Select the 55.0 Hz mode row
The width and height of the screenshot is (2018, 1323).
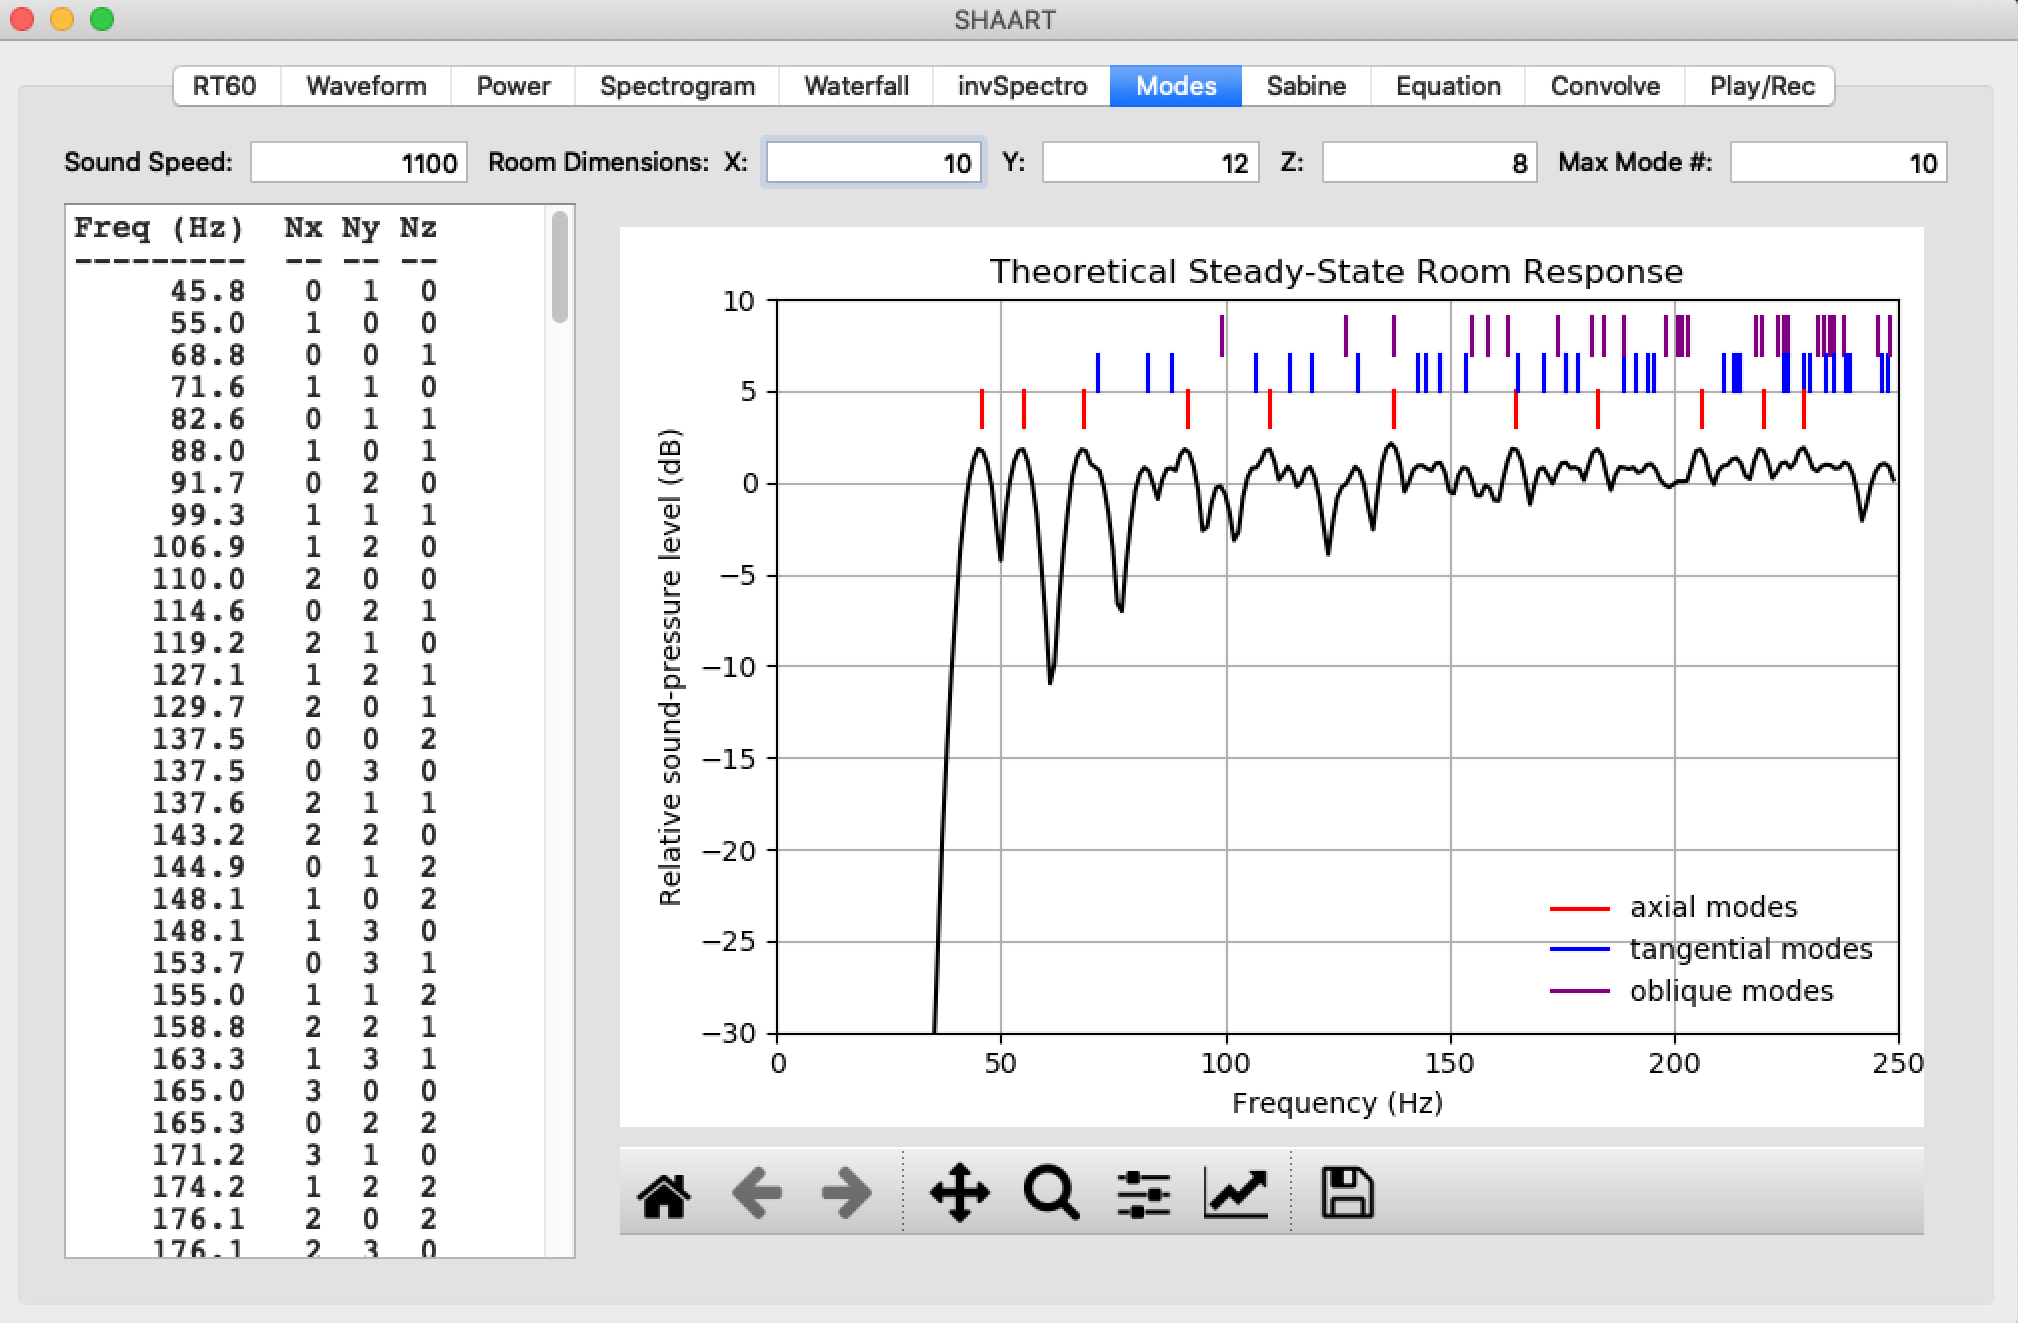(305, 323)
